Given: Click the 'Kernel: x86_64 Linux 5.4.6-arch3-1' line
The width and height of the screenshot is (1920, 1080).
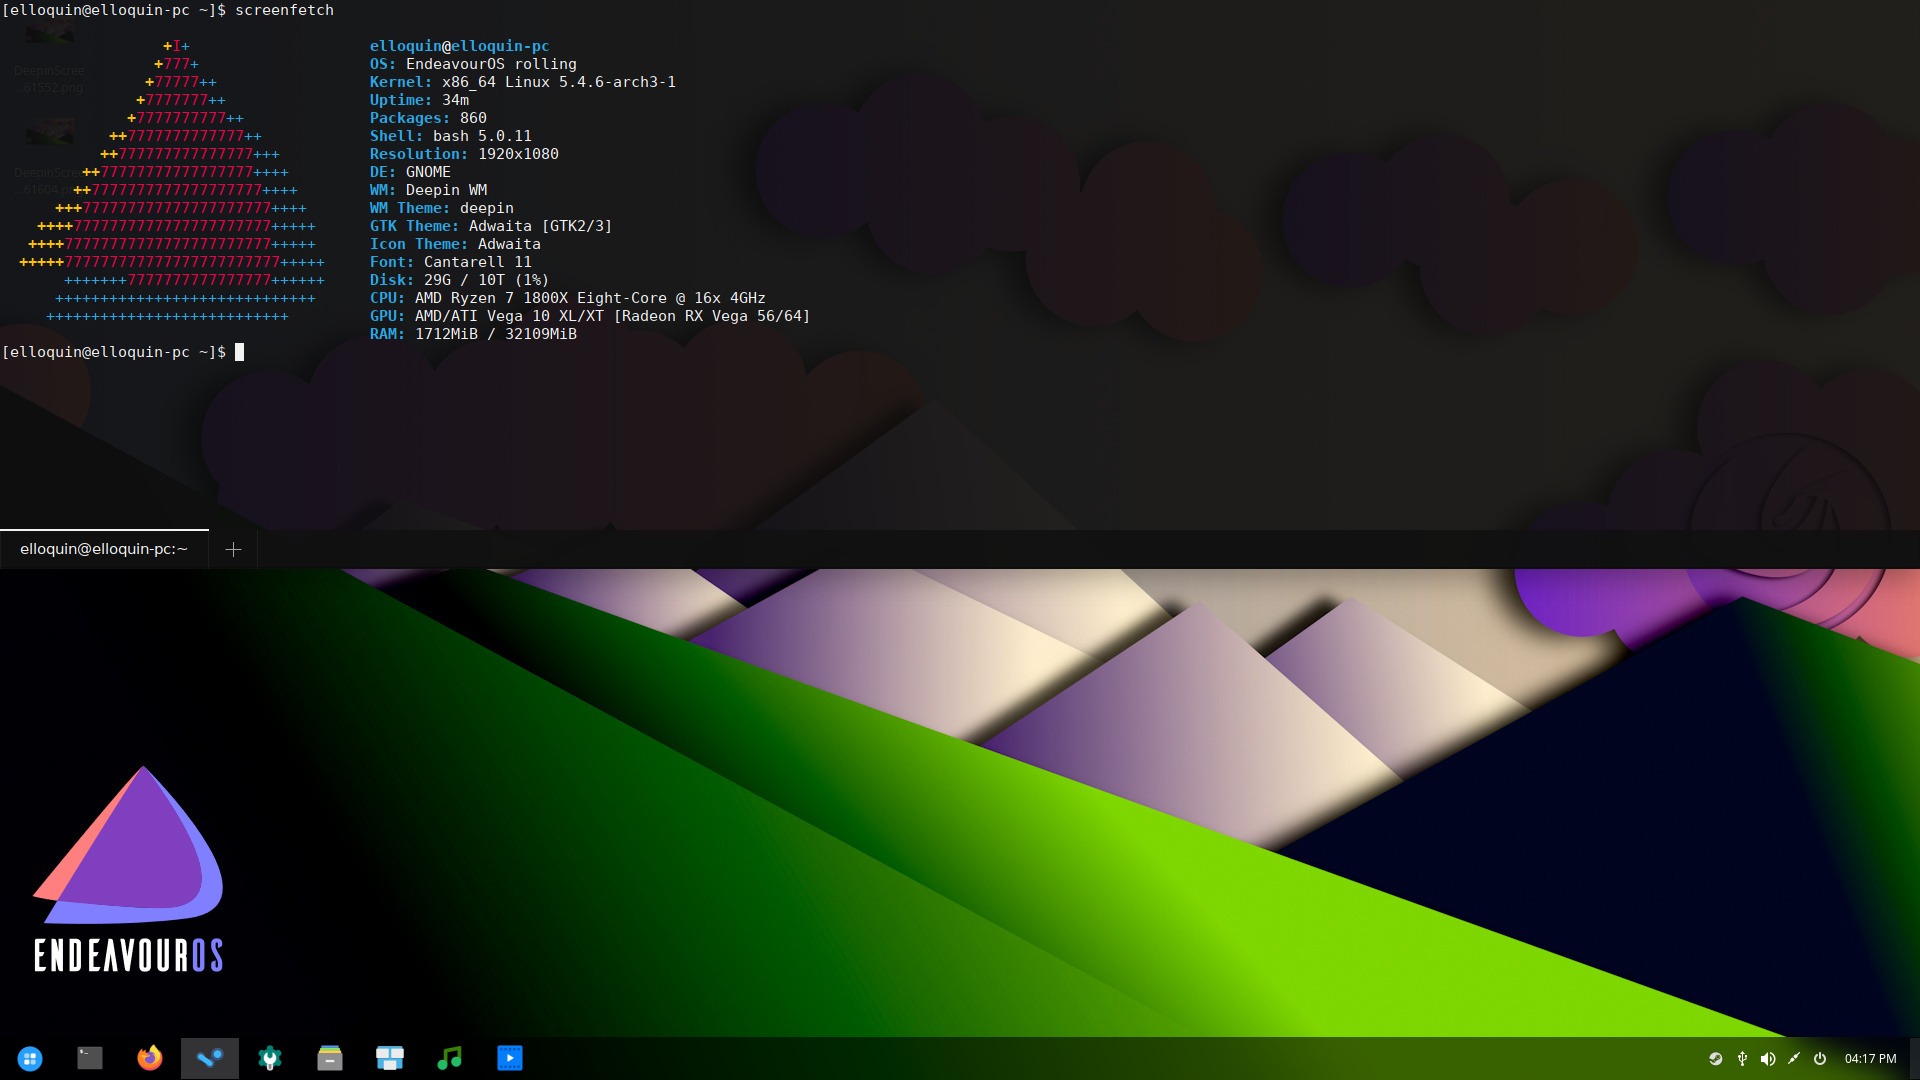Looking at the screenshot, I should point(523,82).
